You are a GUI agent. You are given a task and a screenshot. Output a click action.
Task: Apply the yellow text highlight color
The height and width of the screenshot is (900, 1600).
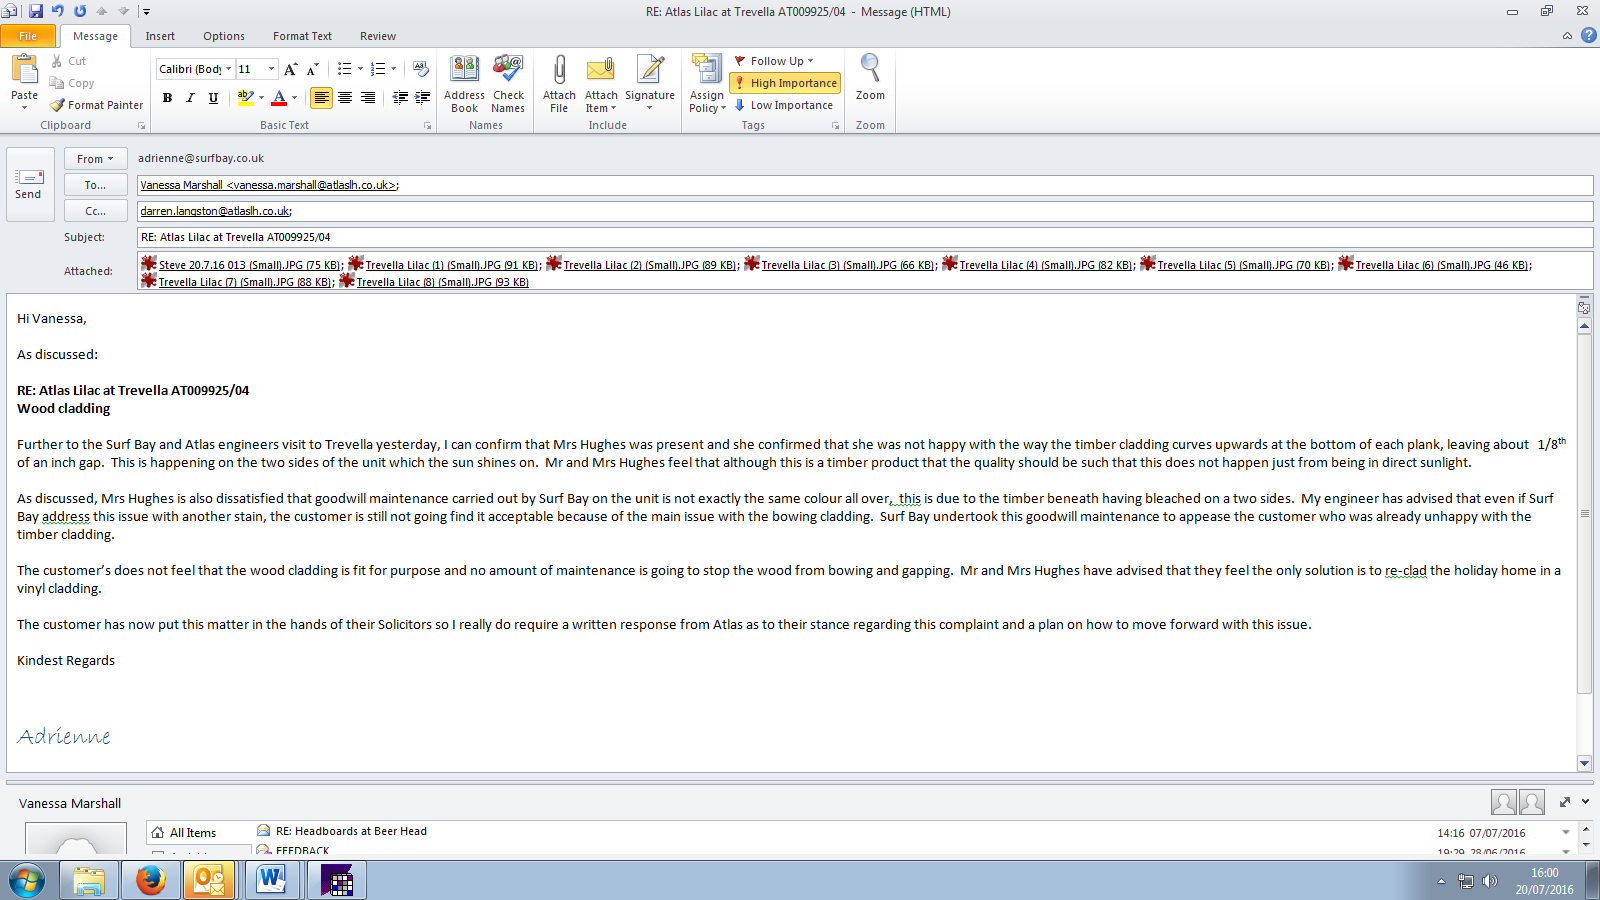245,97
